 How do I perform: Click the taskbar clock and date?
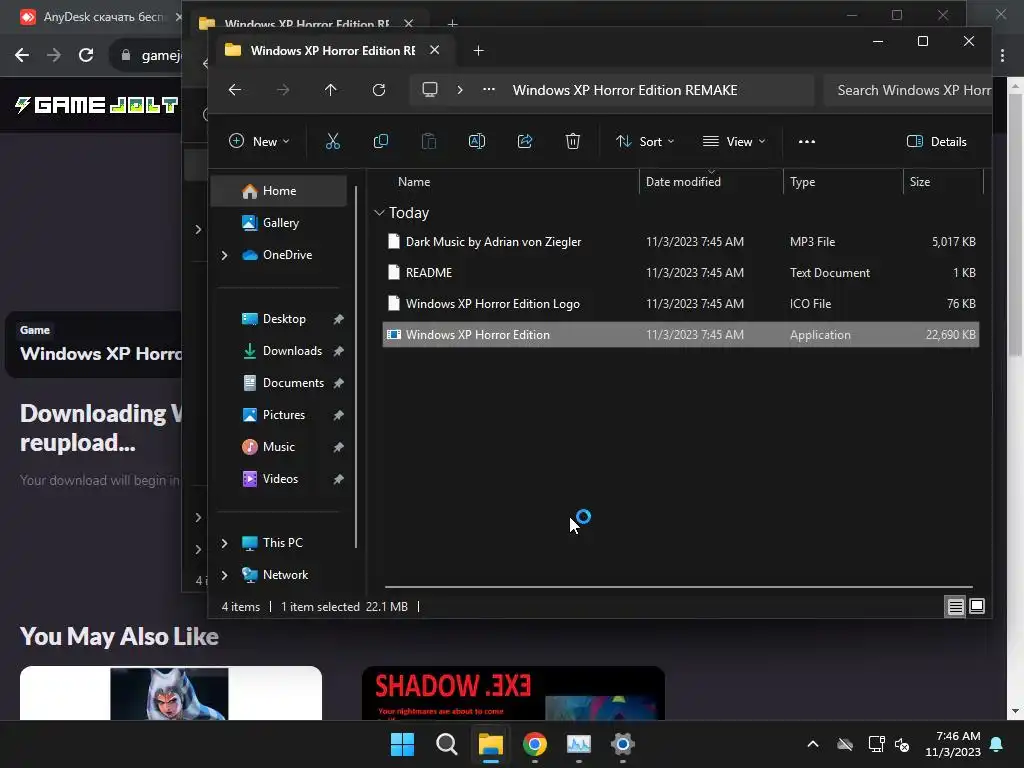tap(953, 744)
